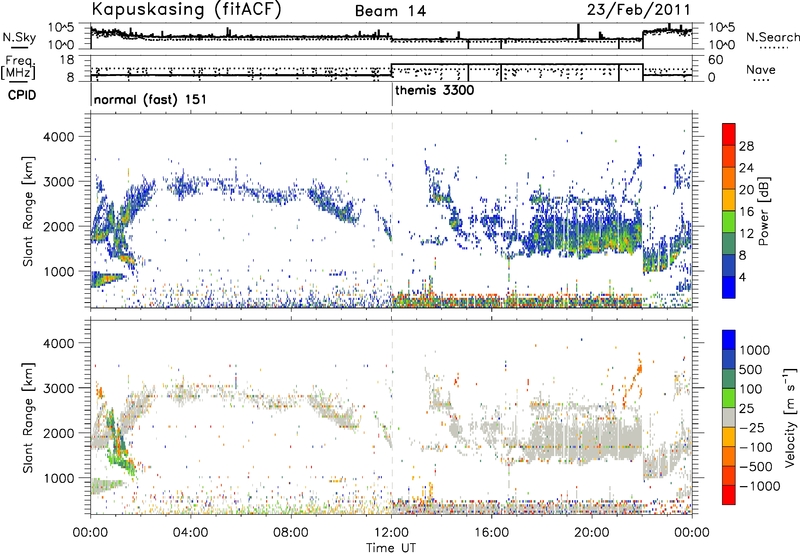Click the blue top of the velocity colorbar
Screen dimensions: 800x554
click(x=729, y=339)
